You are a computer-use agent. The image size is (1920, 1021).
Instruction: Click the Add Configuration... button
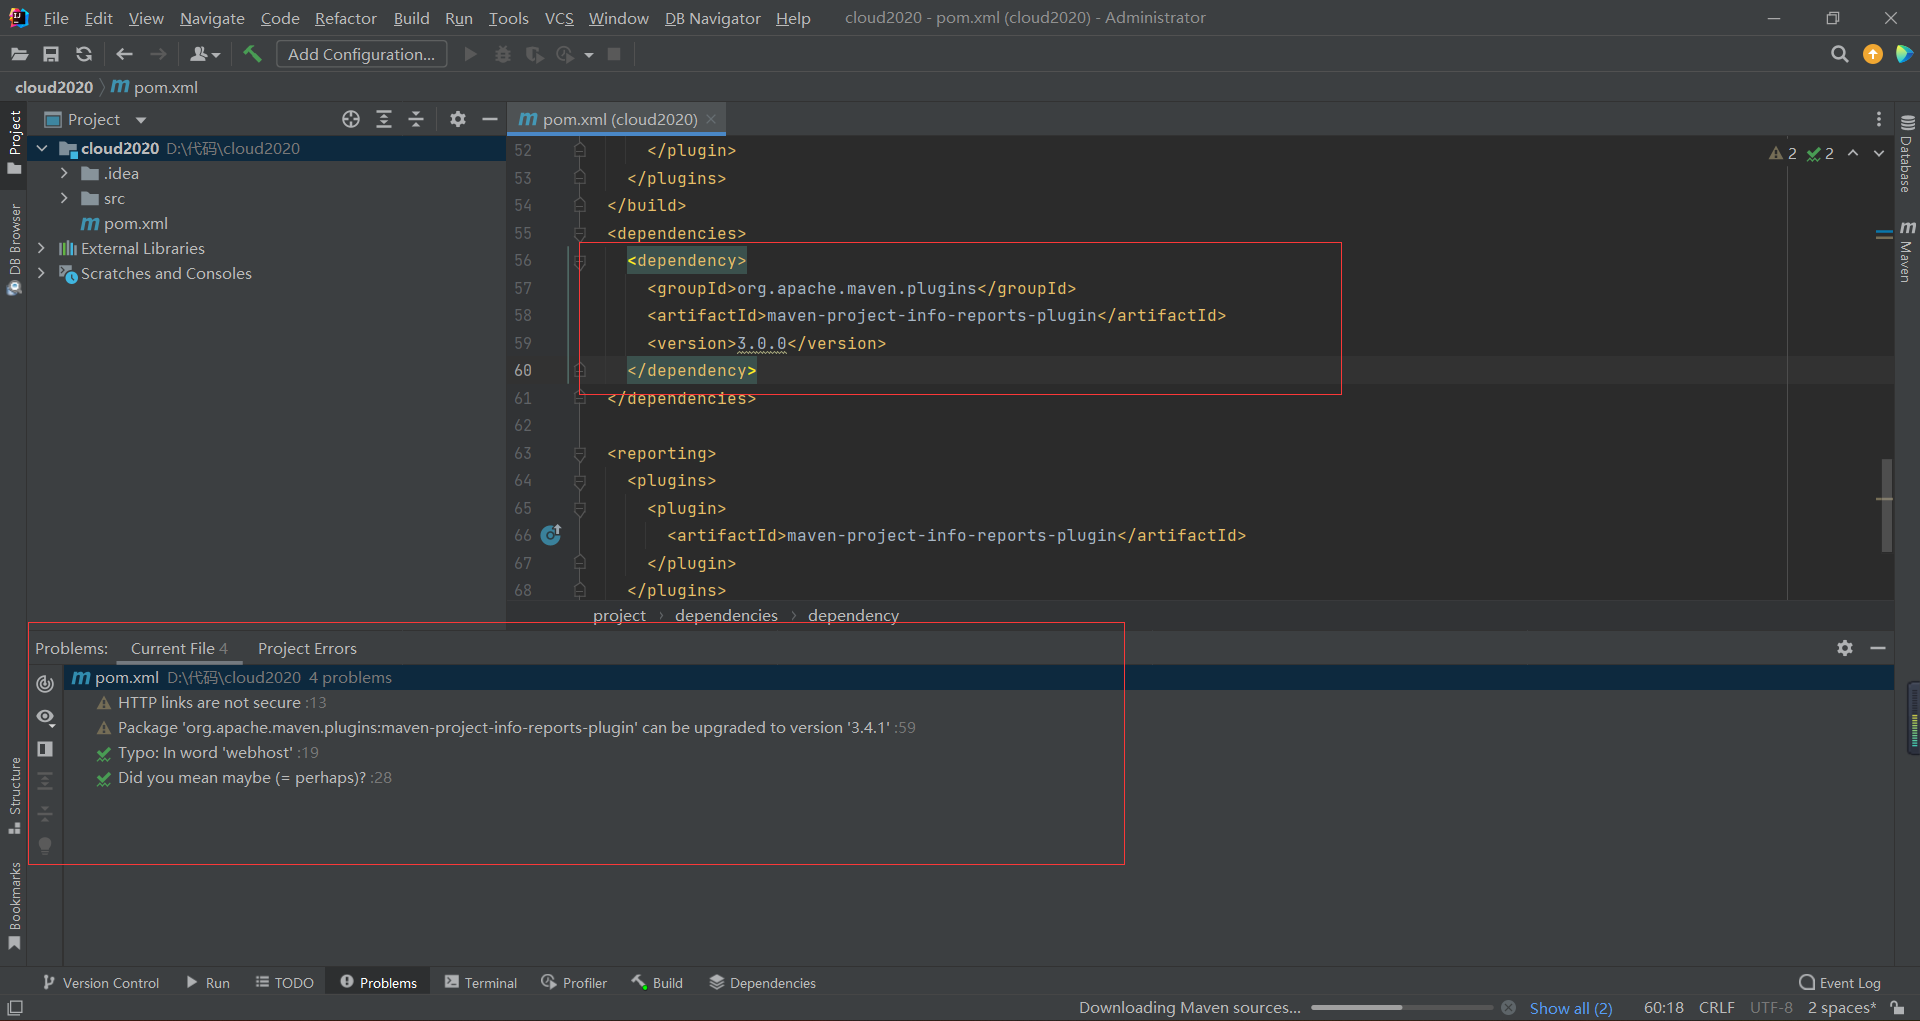[x=361, y=54]
